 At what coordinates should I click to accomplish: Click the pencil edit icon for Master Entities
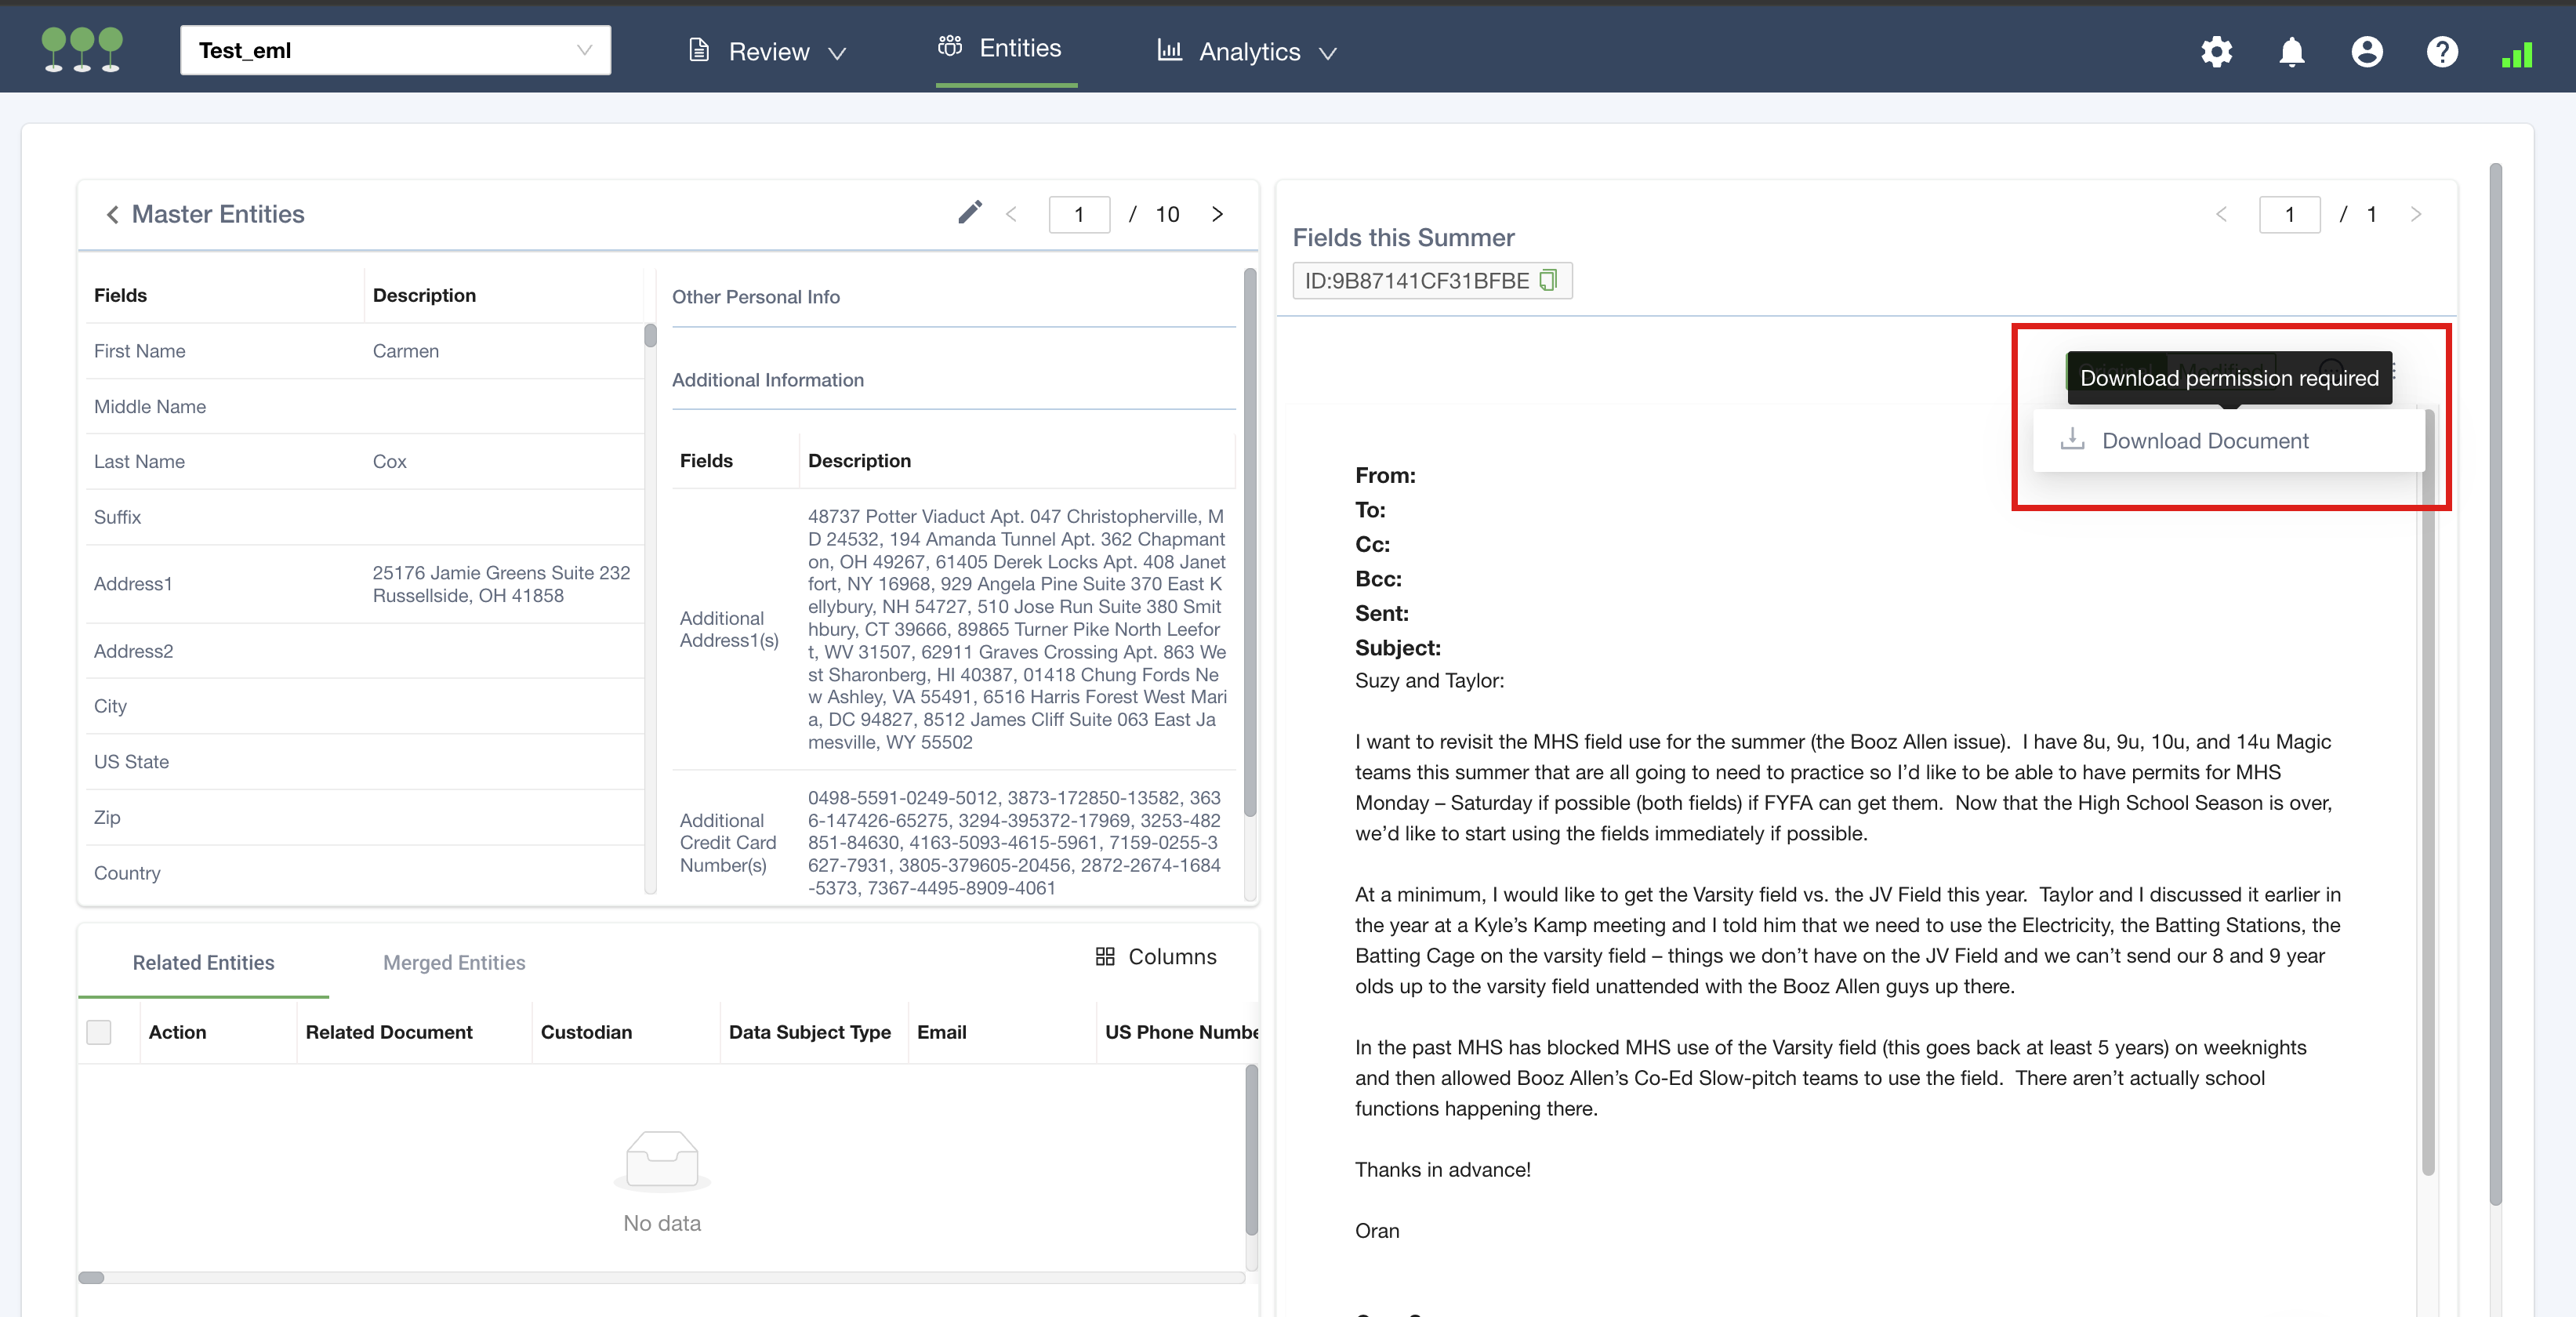point(969,212)
